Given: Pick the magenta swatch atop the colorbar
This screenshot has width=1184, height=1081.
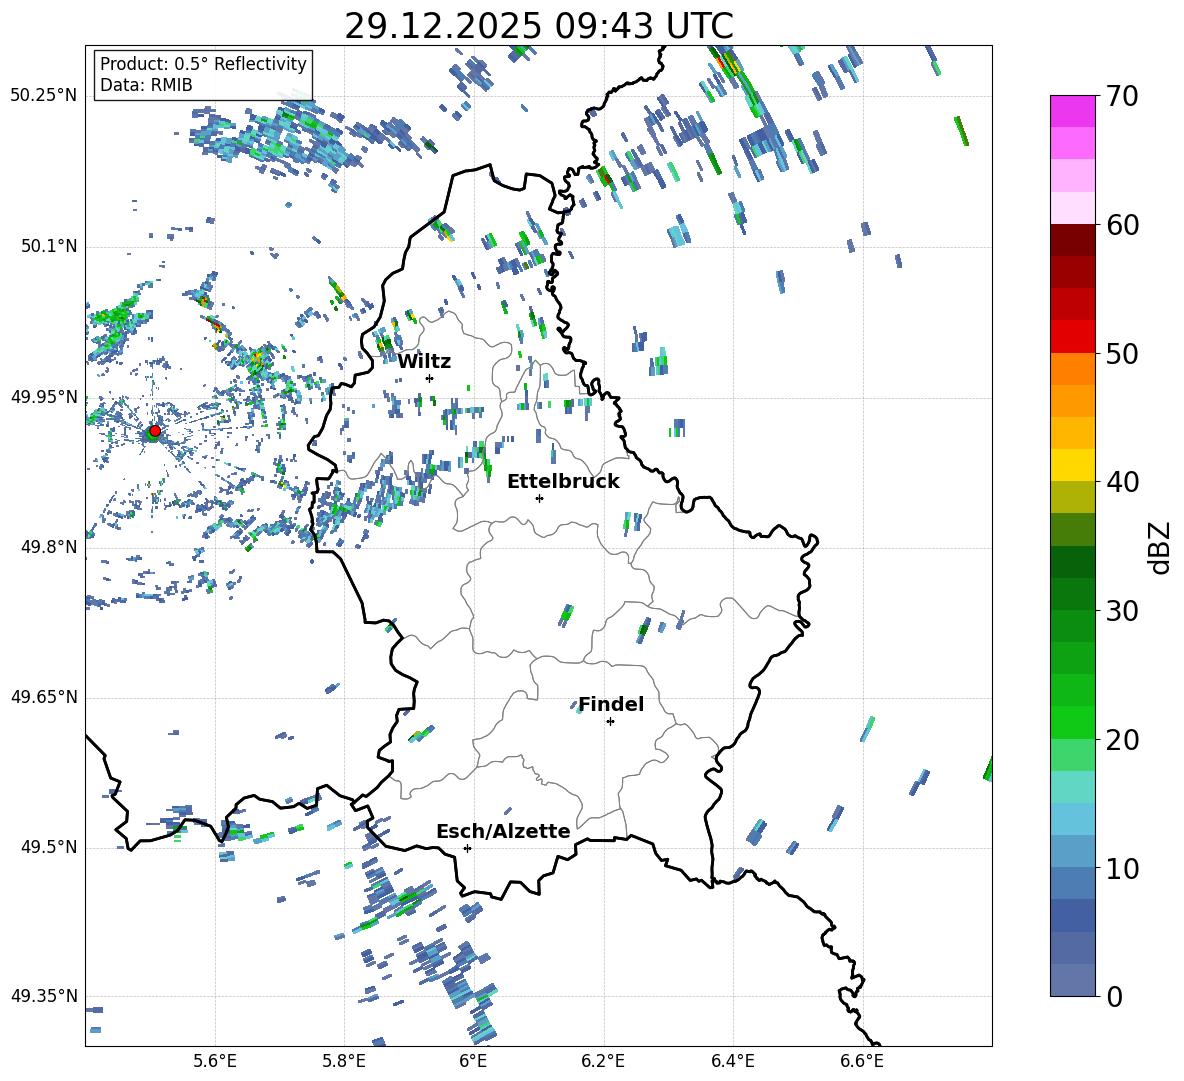Looking at the screenshot, I should (1073, 111).
